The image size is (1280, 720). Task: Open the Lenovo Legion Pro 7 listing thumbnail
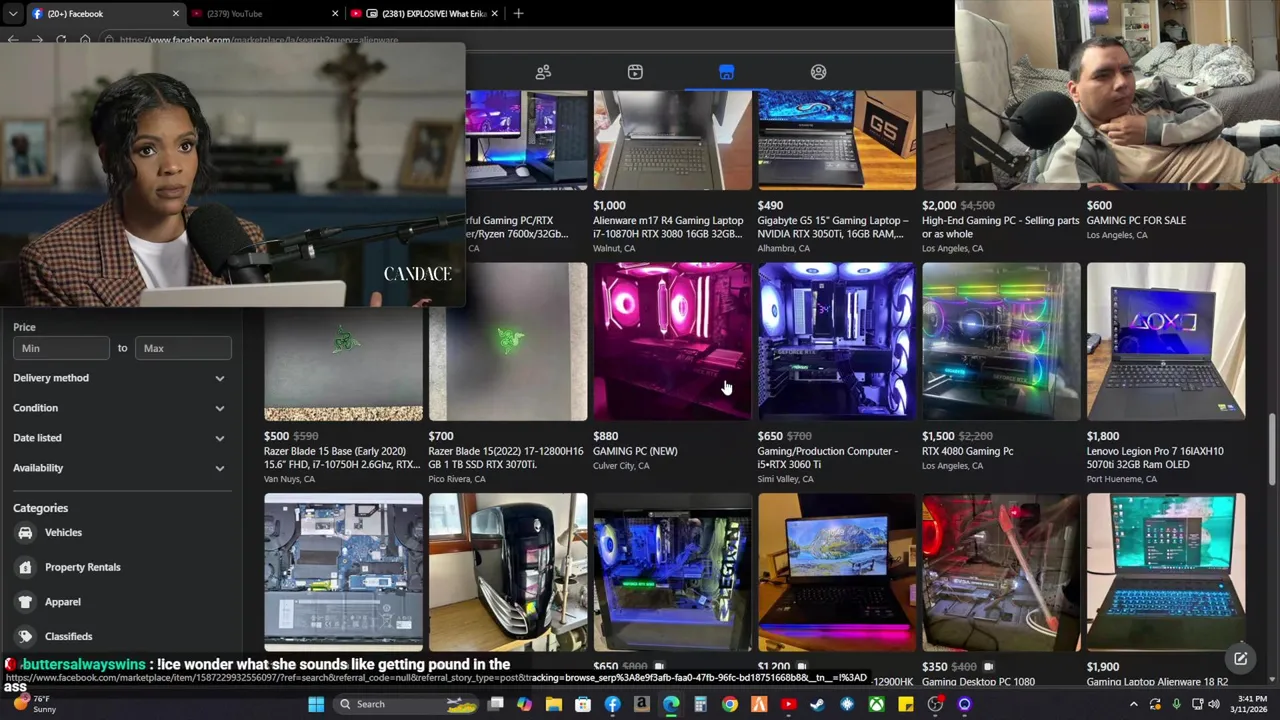pyautogui.click(x=1166, y=341)
